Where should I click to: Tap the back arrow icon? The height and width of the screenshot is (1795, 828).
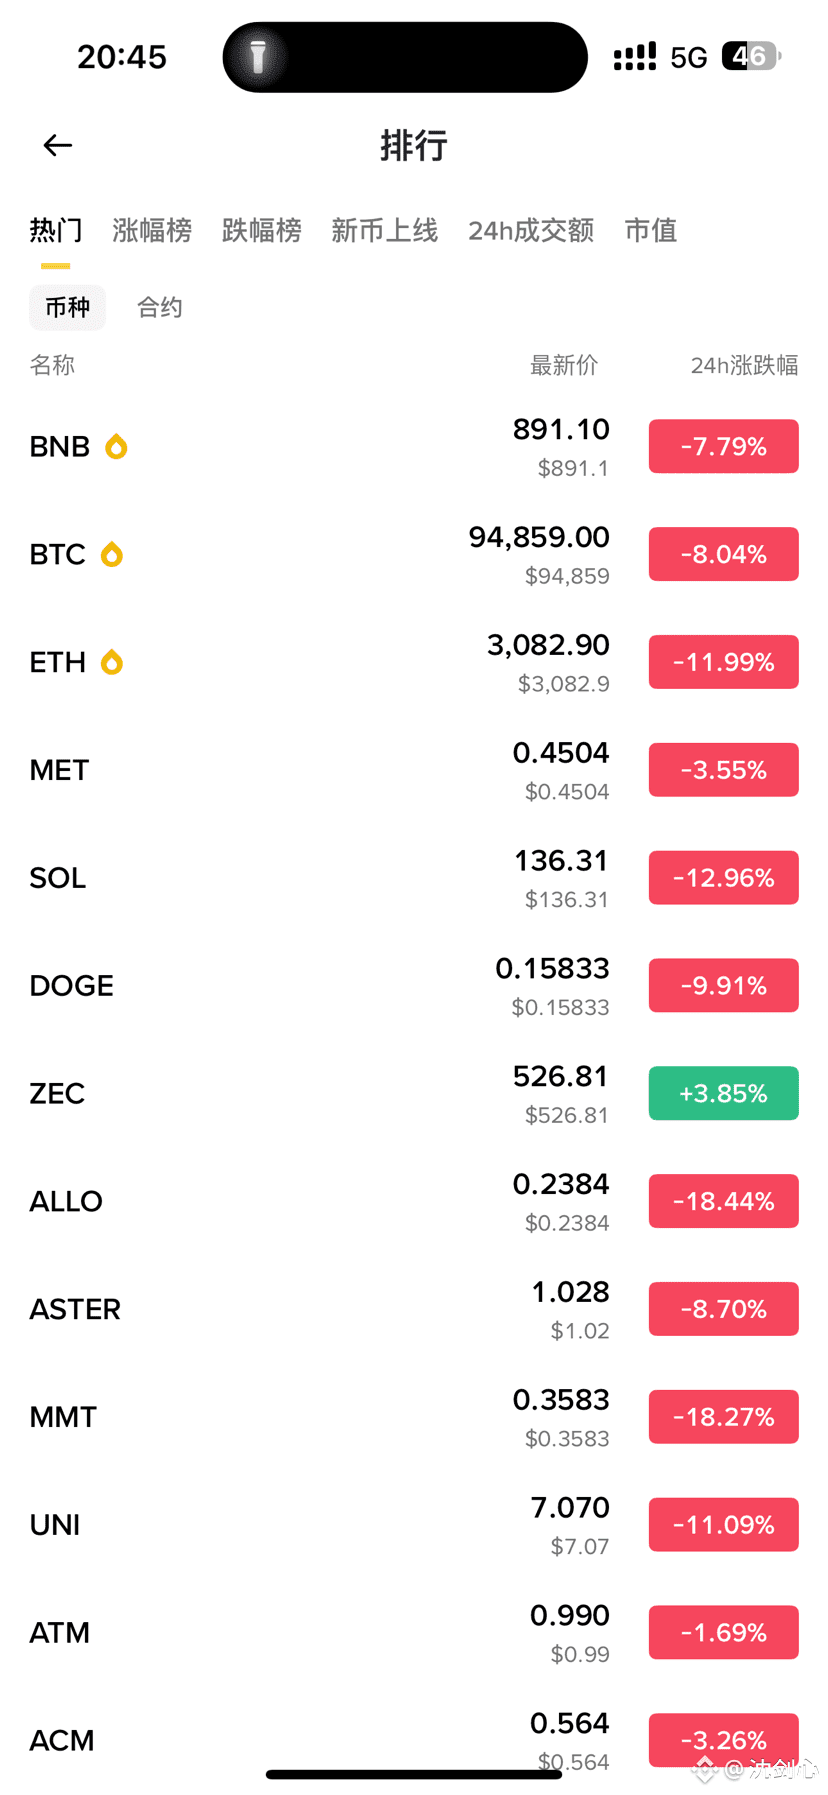click(x=58, y=146)
